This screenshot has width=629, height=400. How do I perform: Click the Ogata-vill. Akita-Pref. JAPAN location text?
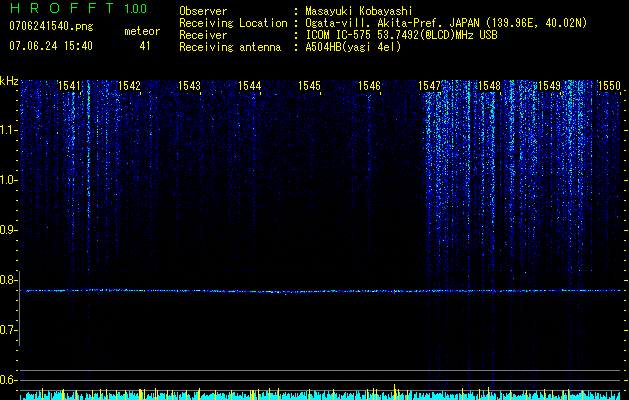click(446, 23)
